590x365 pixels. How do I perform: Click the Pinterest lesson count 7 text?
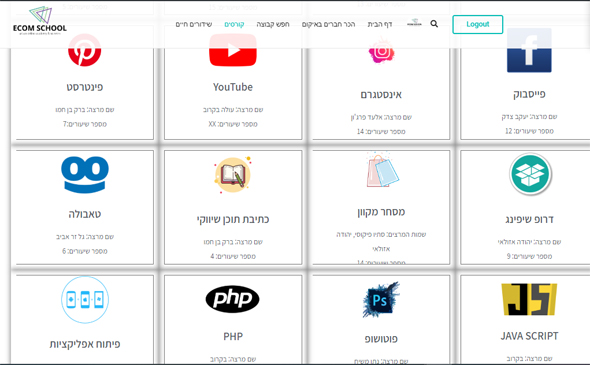pyautogui.click(x=85, y=124)
